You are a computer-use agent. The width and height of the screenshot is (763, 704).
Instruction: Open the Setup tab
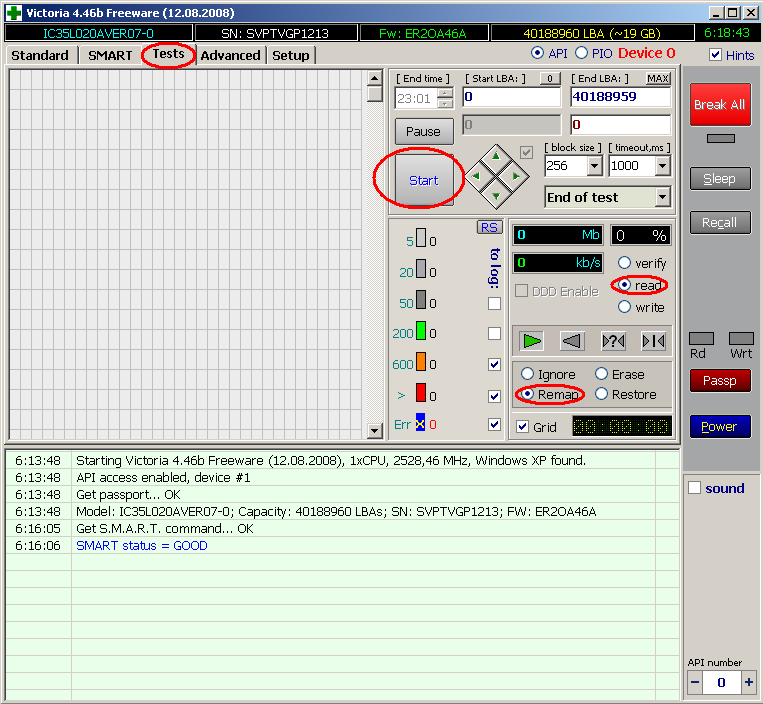291,55
